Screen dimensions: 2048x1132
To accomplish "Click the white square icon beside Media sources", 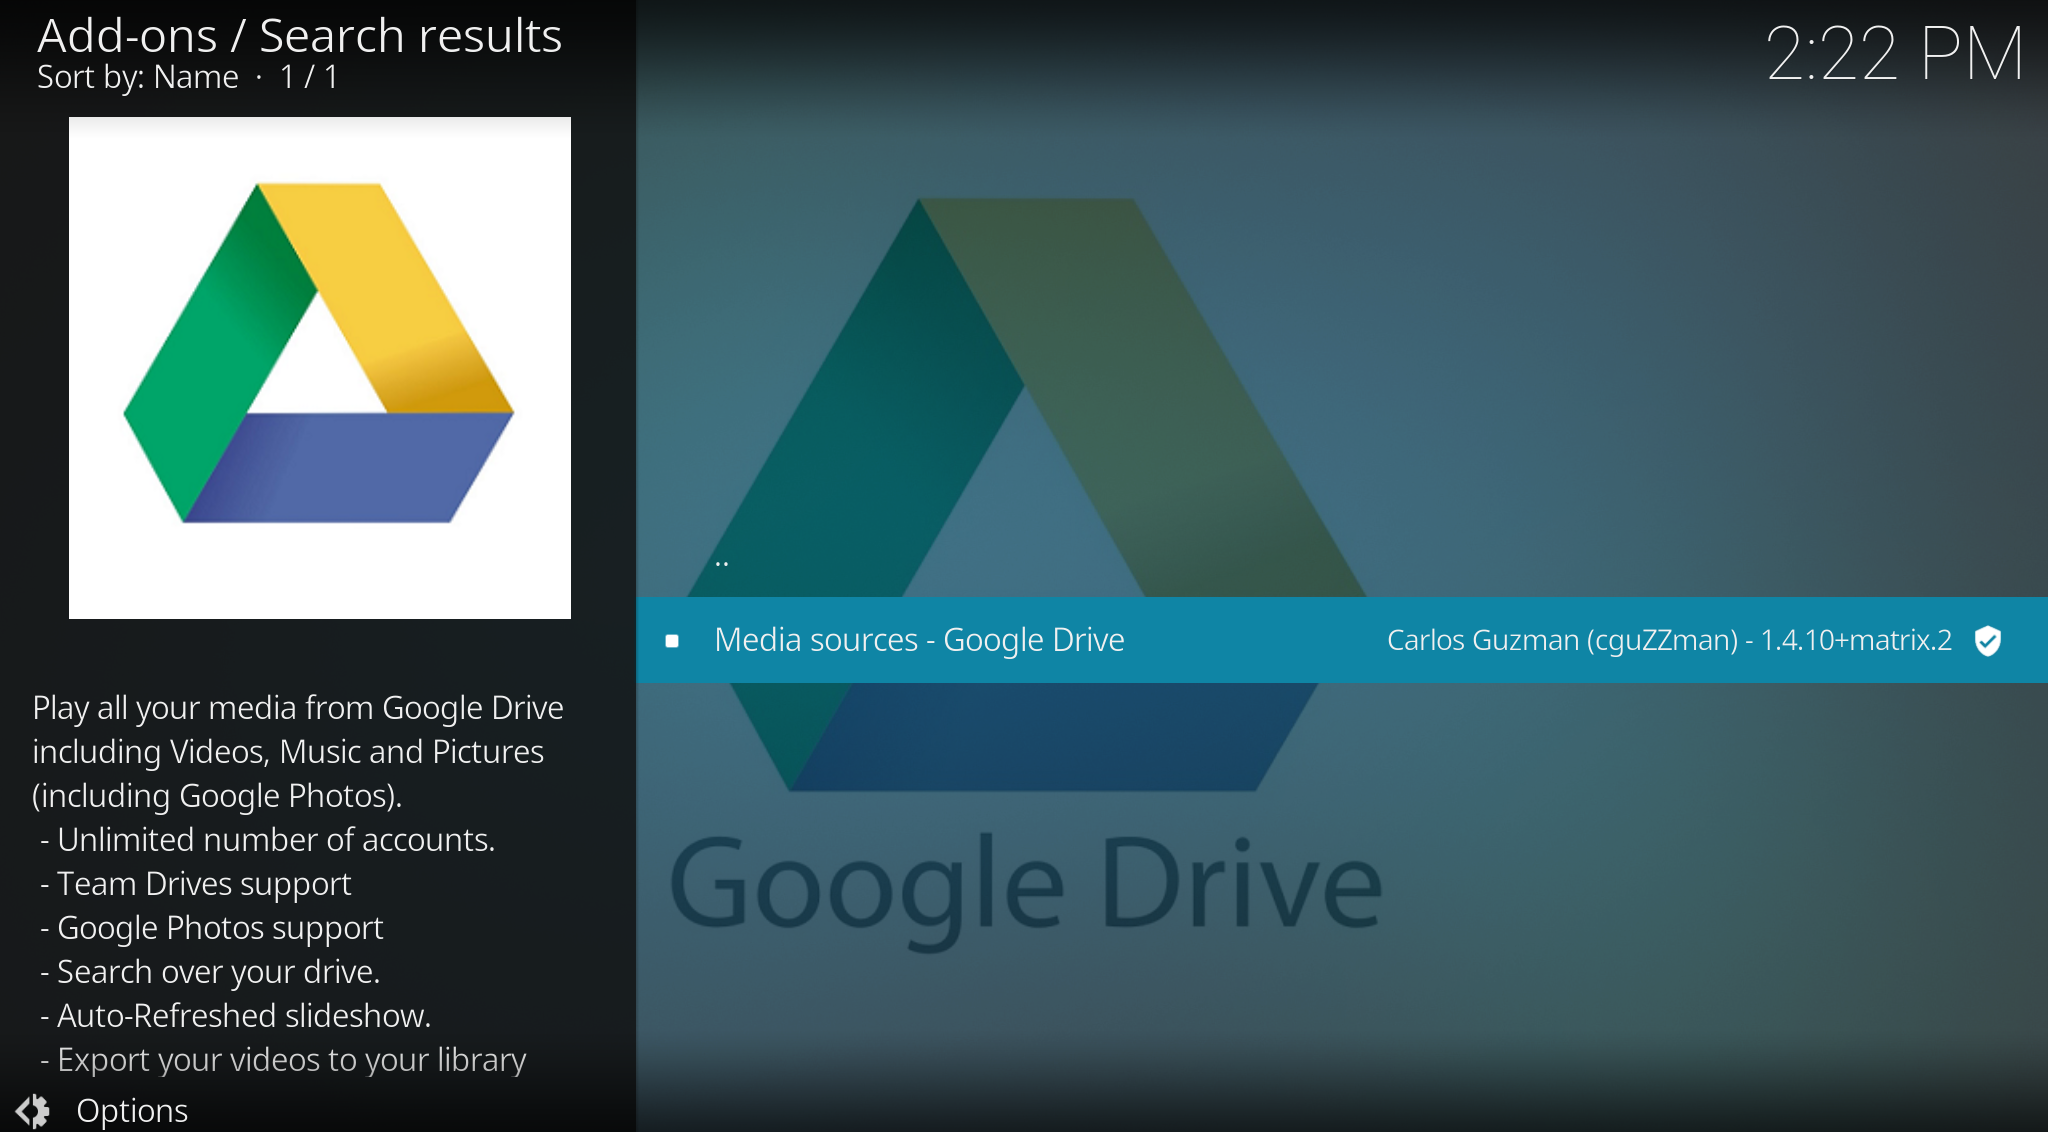I will (x=672, y=641).
